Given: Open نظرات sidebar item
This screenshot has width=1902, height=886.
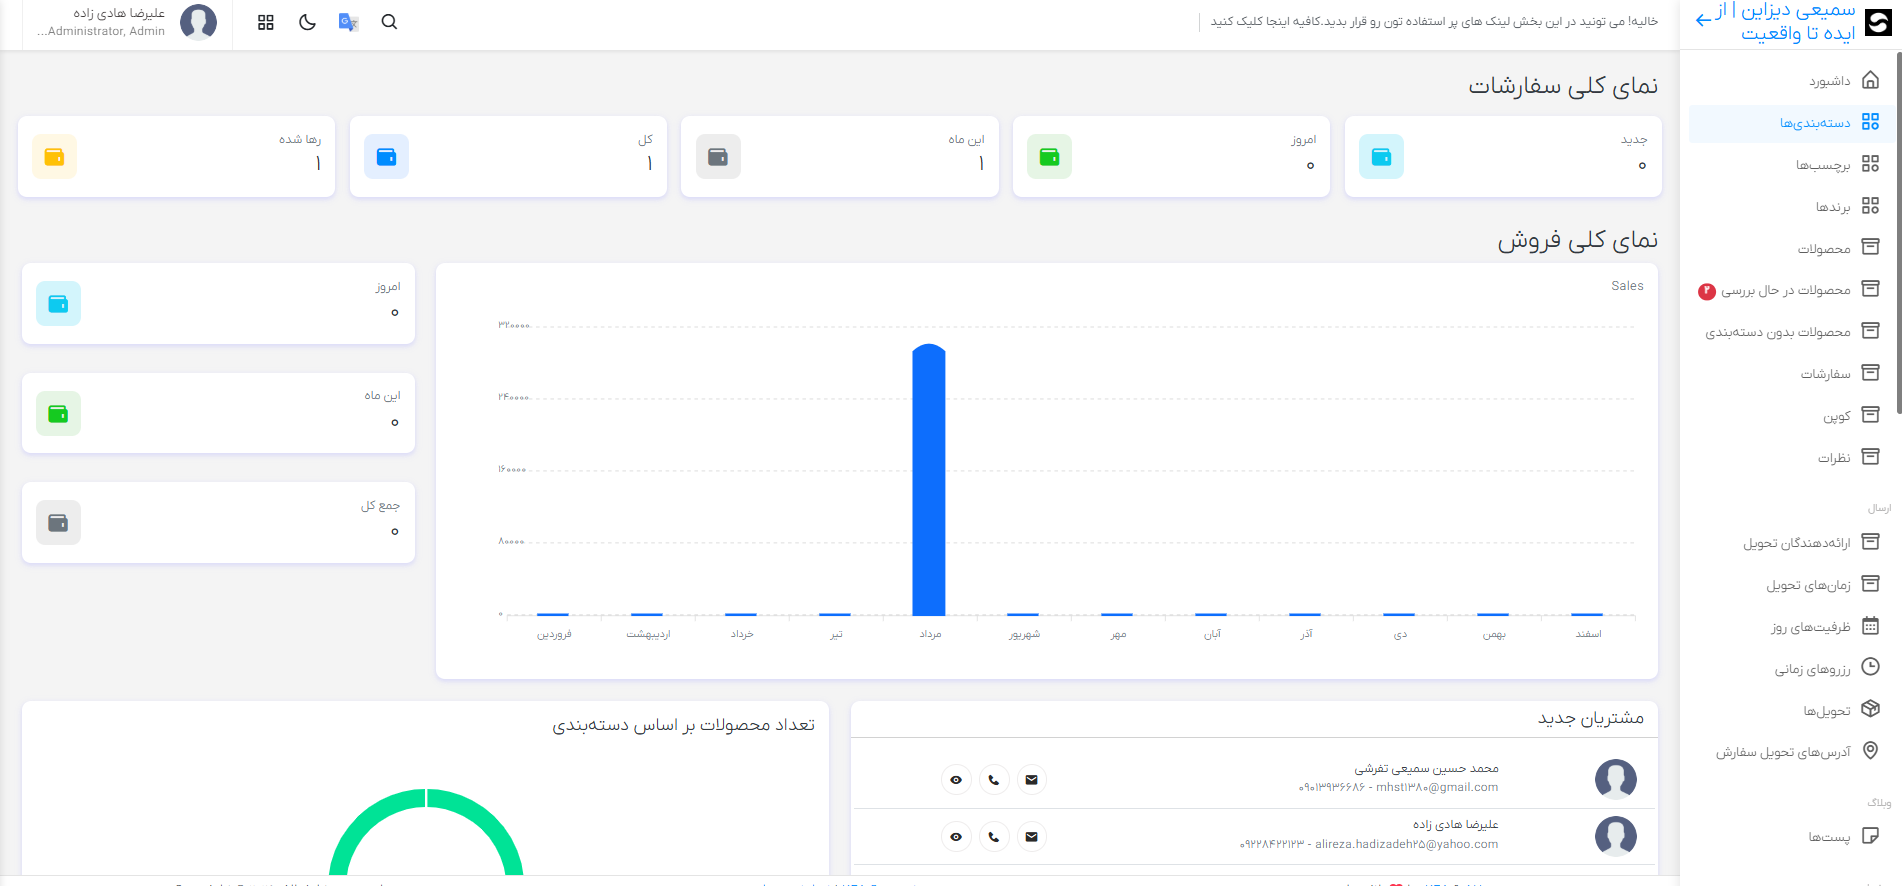Looking at the screenshot, I should click(x=1792, y=458).
